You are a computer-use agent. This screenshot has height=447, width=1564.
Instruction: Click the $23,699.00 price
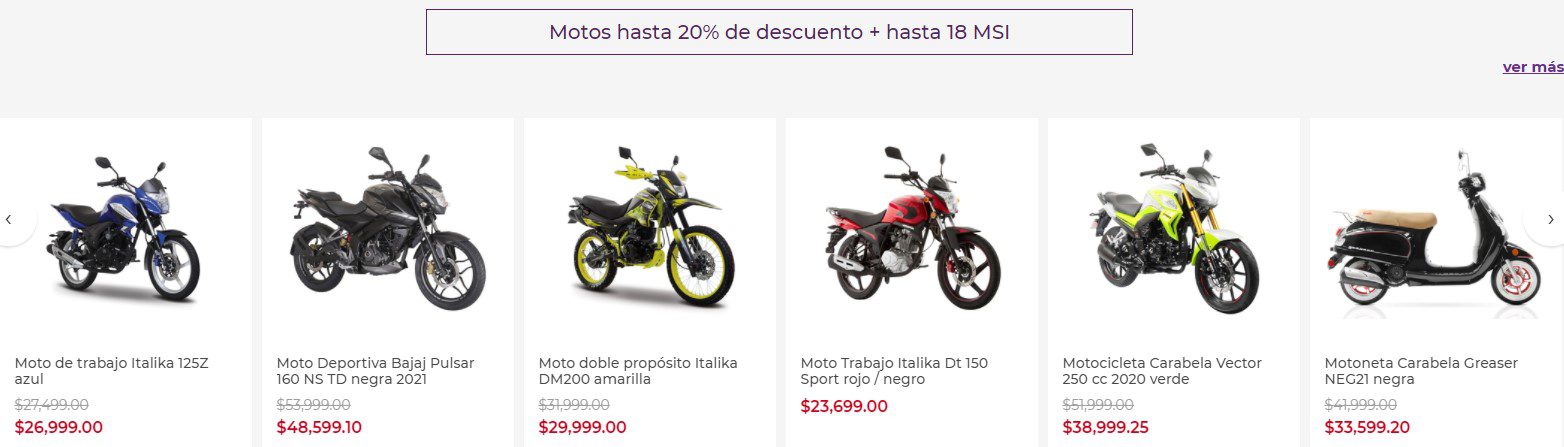844,406
